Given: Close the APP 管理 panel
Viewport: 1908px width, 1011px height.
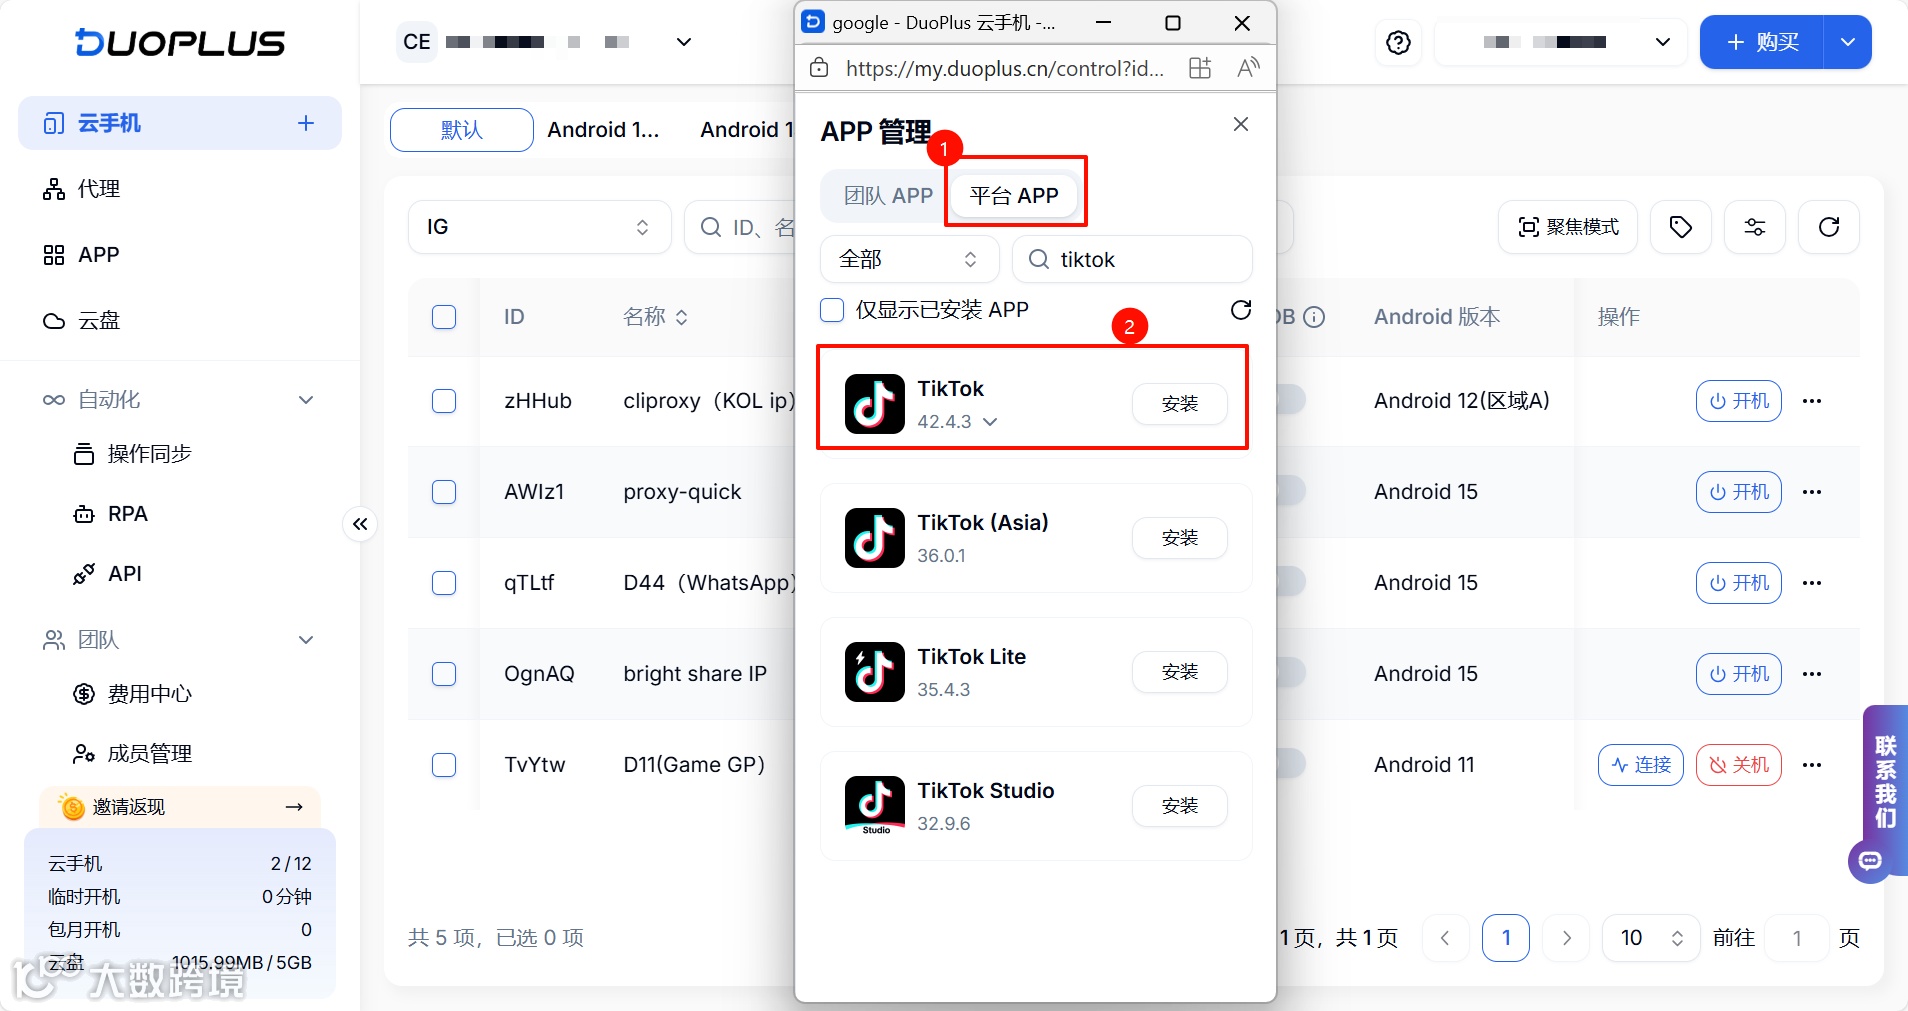Looking at the screenshot, I should [x=1241, y=124].
